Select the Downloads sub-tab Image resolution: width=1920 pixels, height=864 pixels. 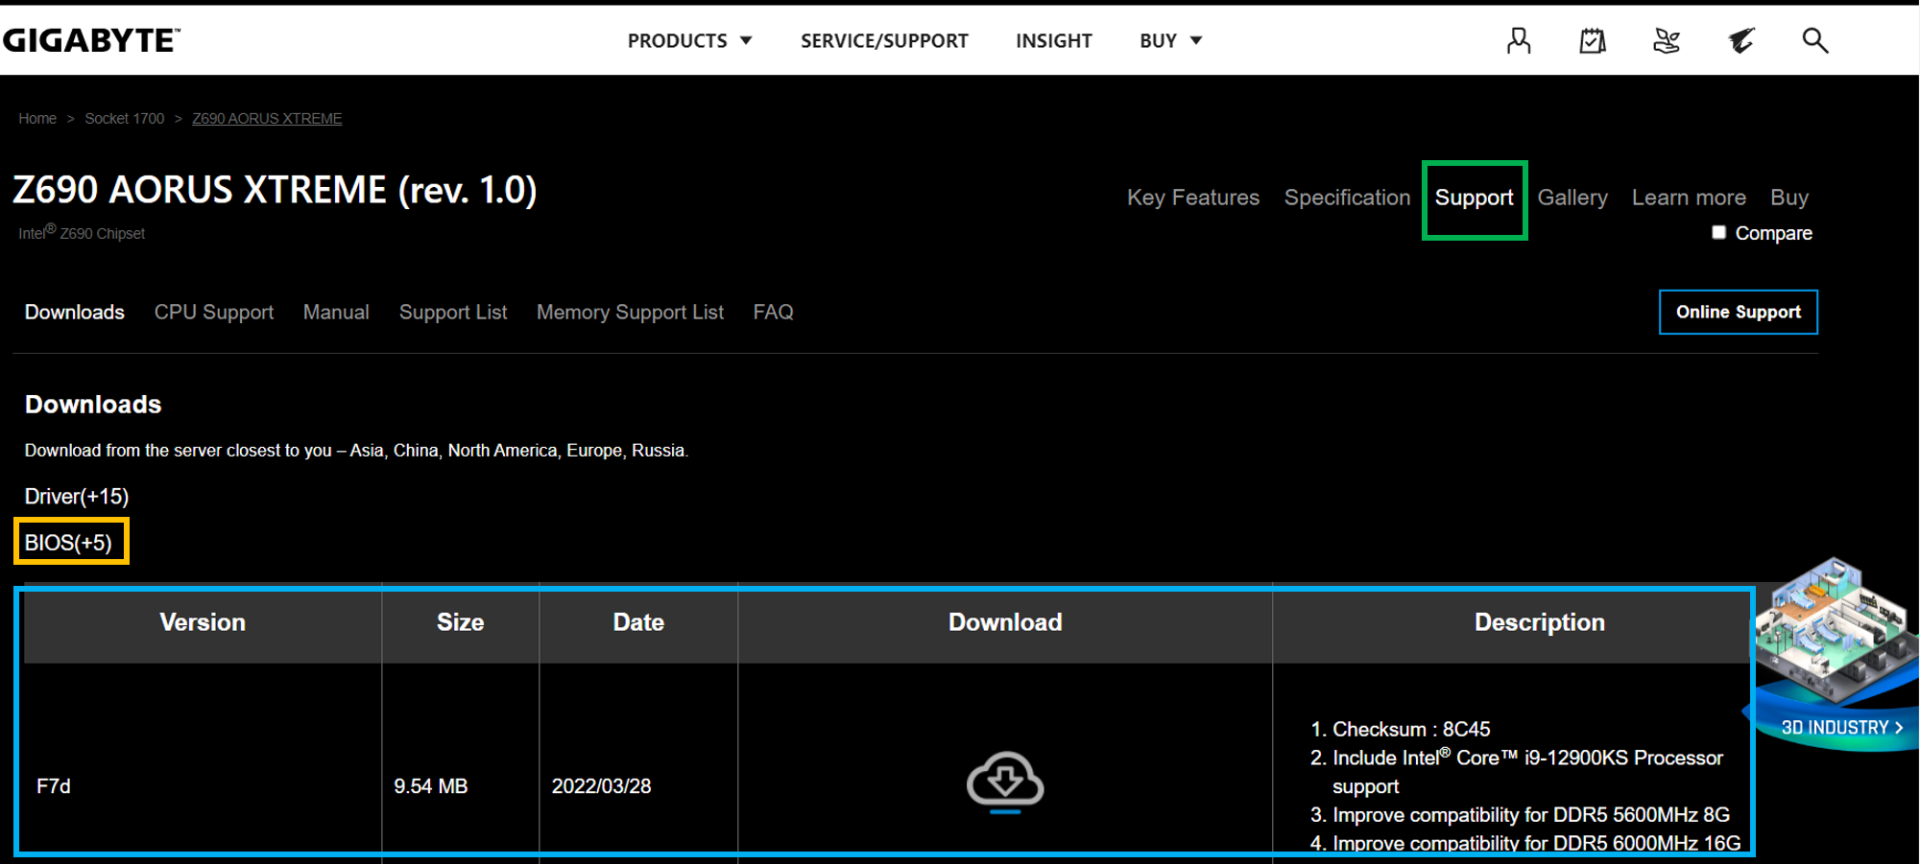click(75, 312)
